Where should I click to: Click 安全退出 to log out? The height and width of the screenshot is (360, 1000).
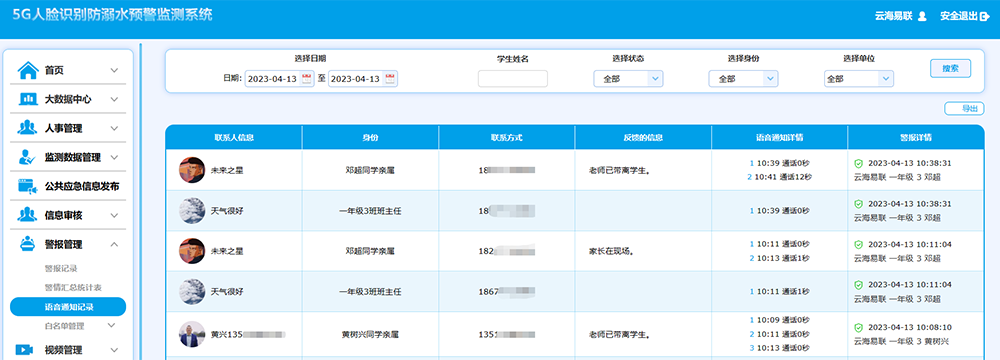pos(958,17)
